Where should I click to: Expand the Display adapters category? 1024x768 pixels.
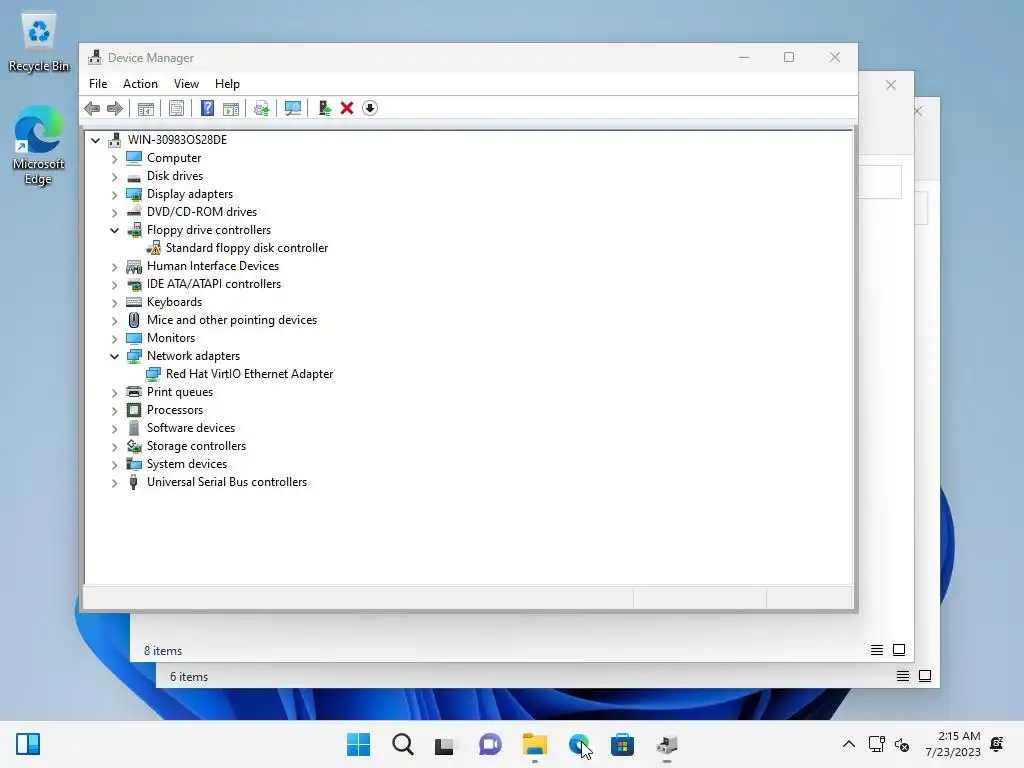point(114,195)
